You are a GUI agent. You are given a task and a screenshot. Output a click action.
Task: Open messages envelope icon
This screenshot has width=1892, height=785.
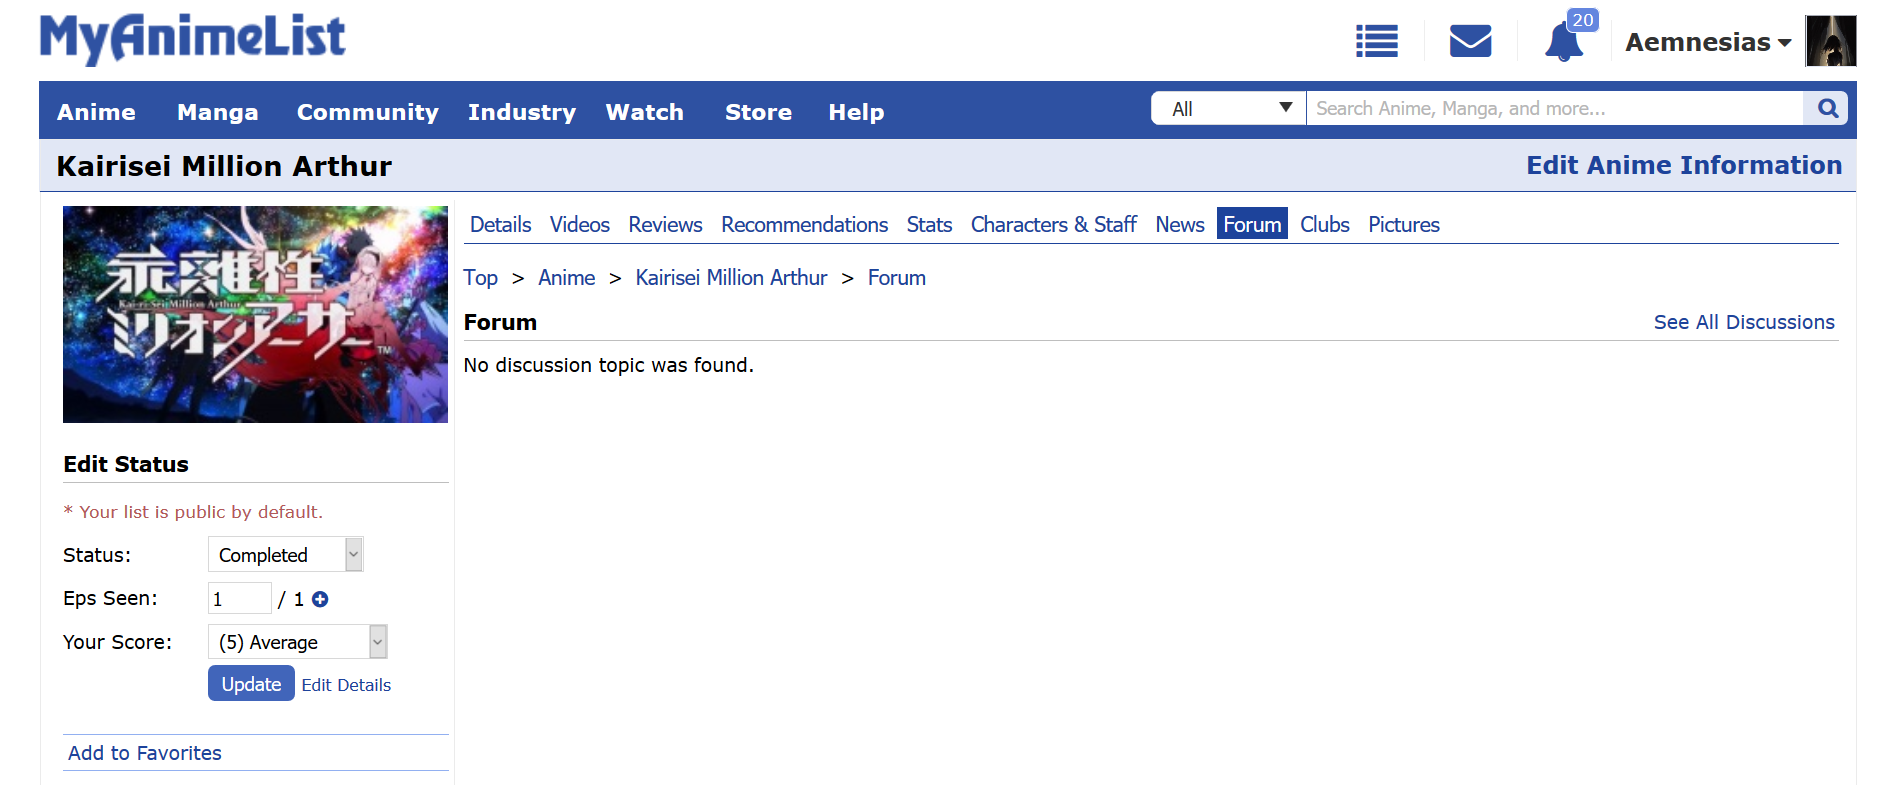coord(1470,41)
